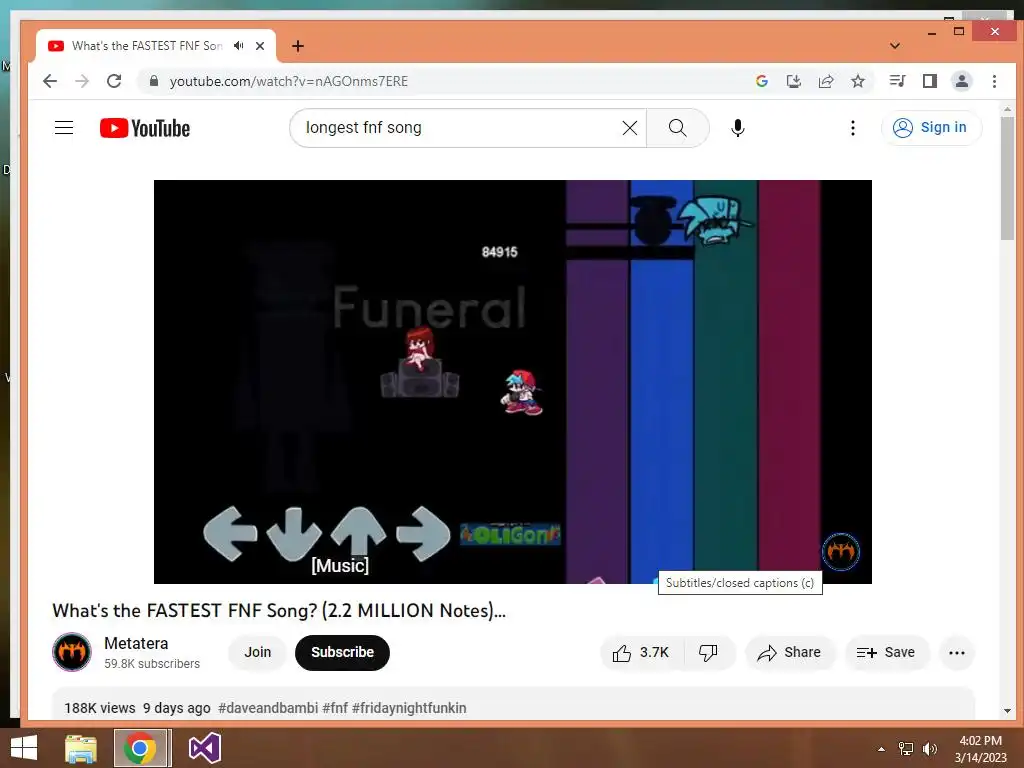Save the video to a playlist

tap(886, 652)
